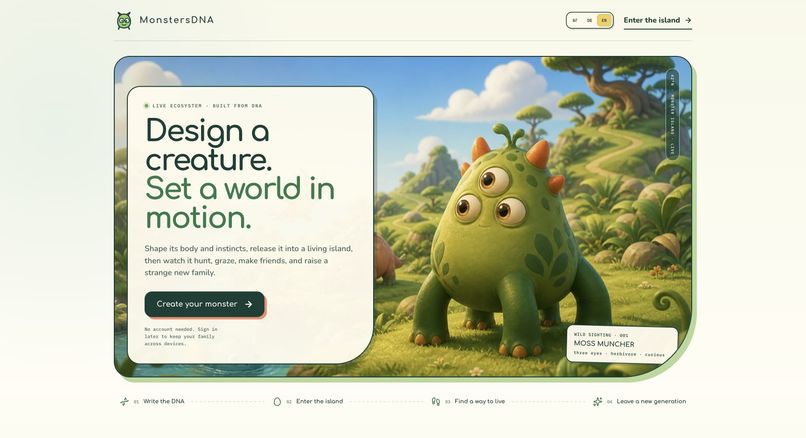Viewport: 806px width, 438px height.
Task: Click the Find a way to live step label
Action: (x=480, y=402)
